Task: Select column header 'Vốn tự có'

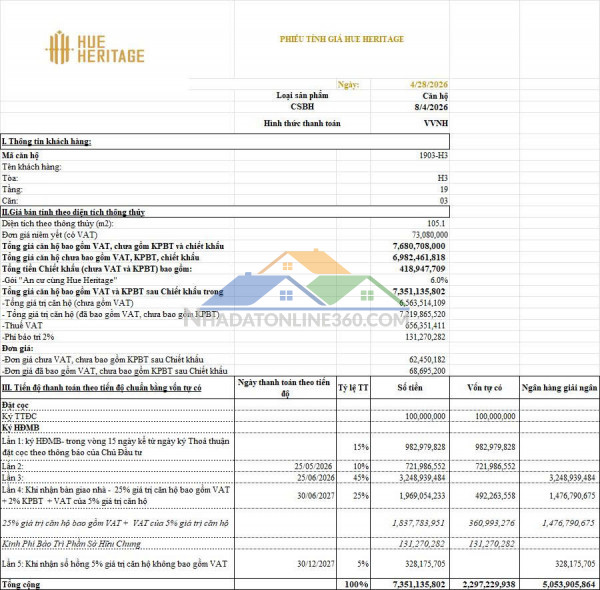Action: [484, 388]
